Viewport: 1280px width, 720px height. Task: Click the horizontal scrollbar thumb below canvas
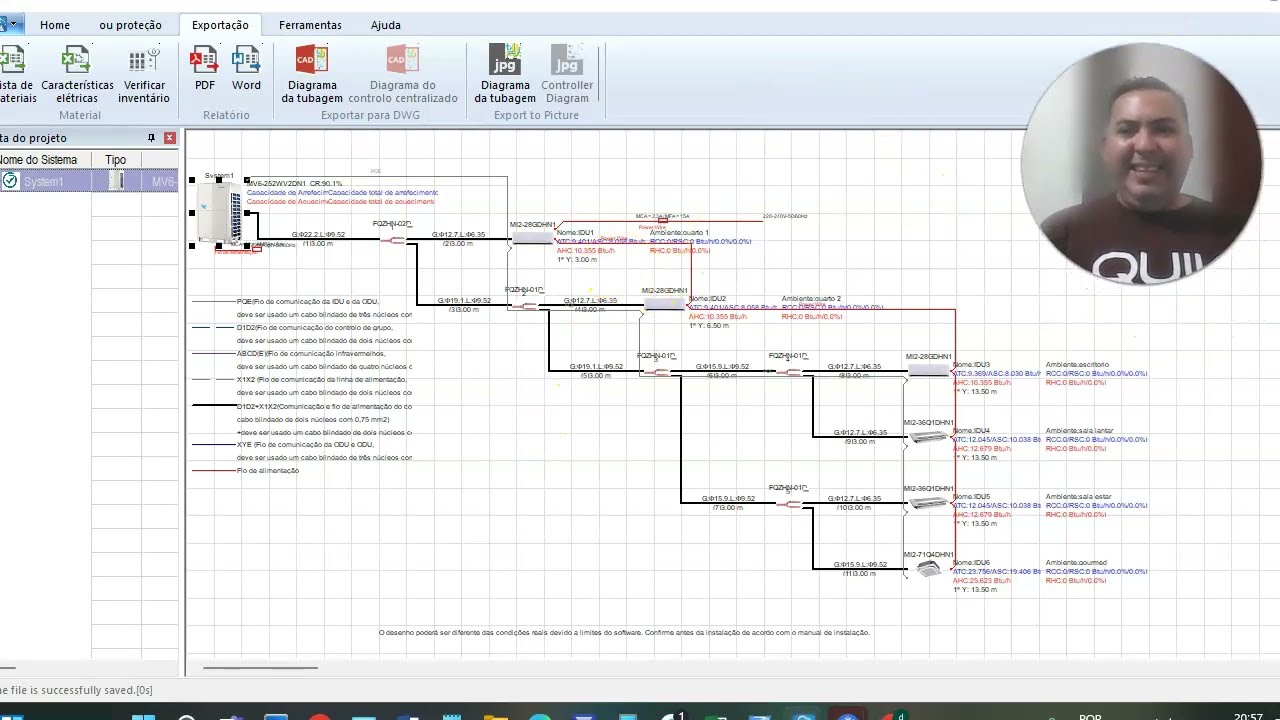coord(260,668)
